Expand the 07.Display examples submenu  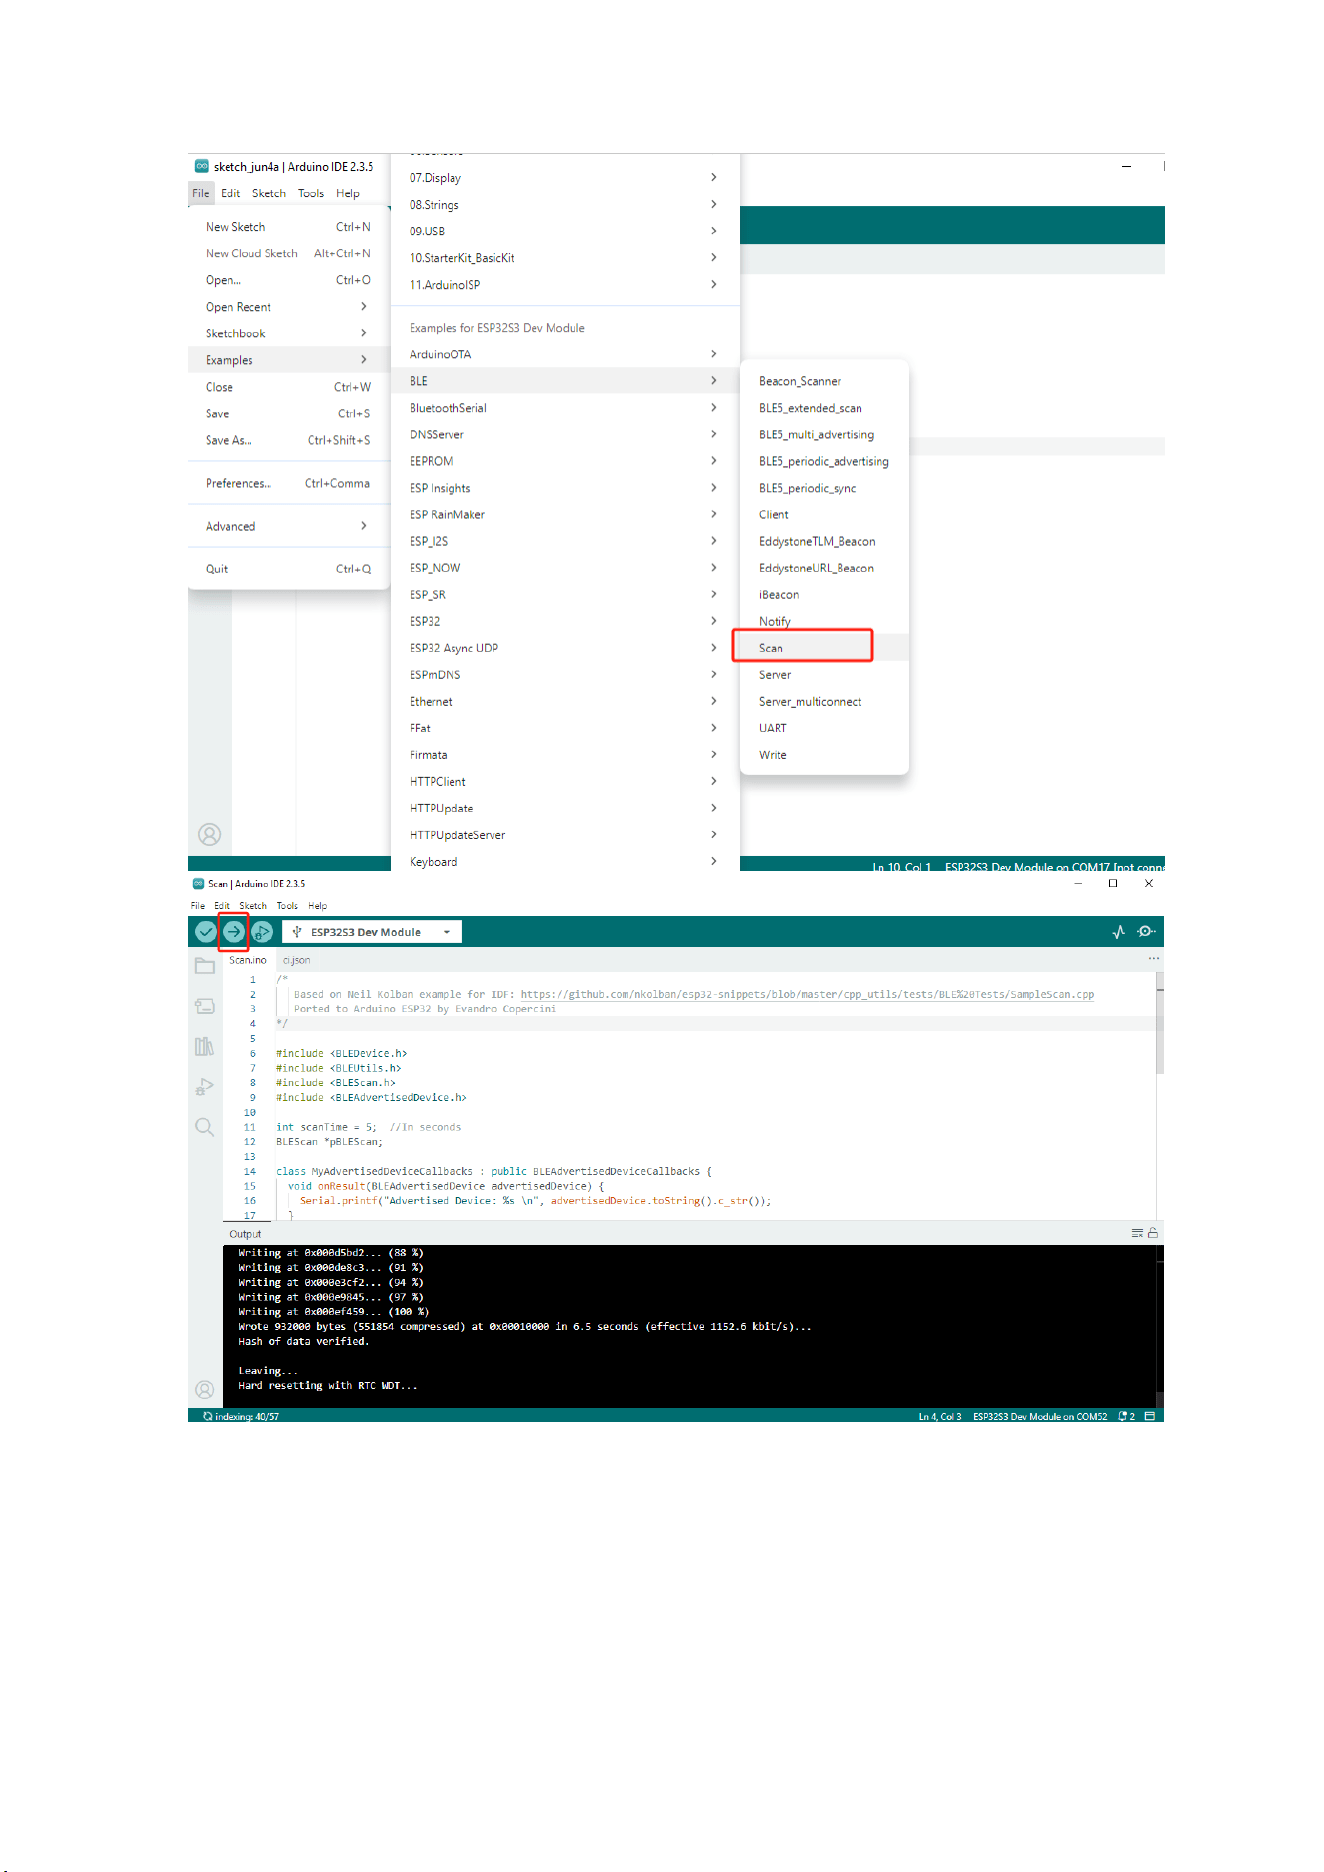[x=565, y=178]
